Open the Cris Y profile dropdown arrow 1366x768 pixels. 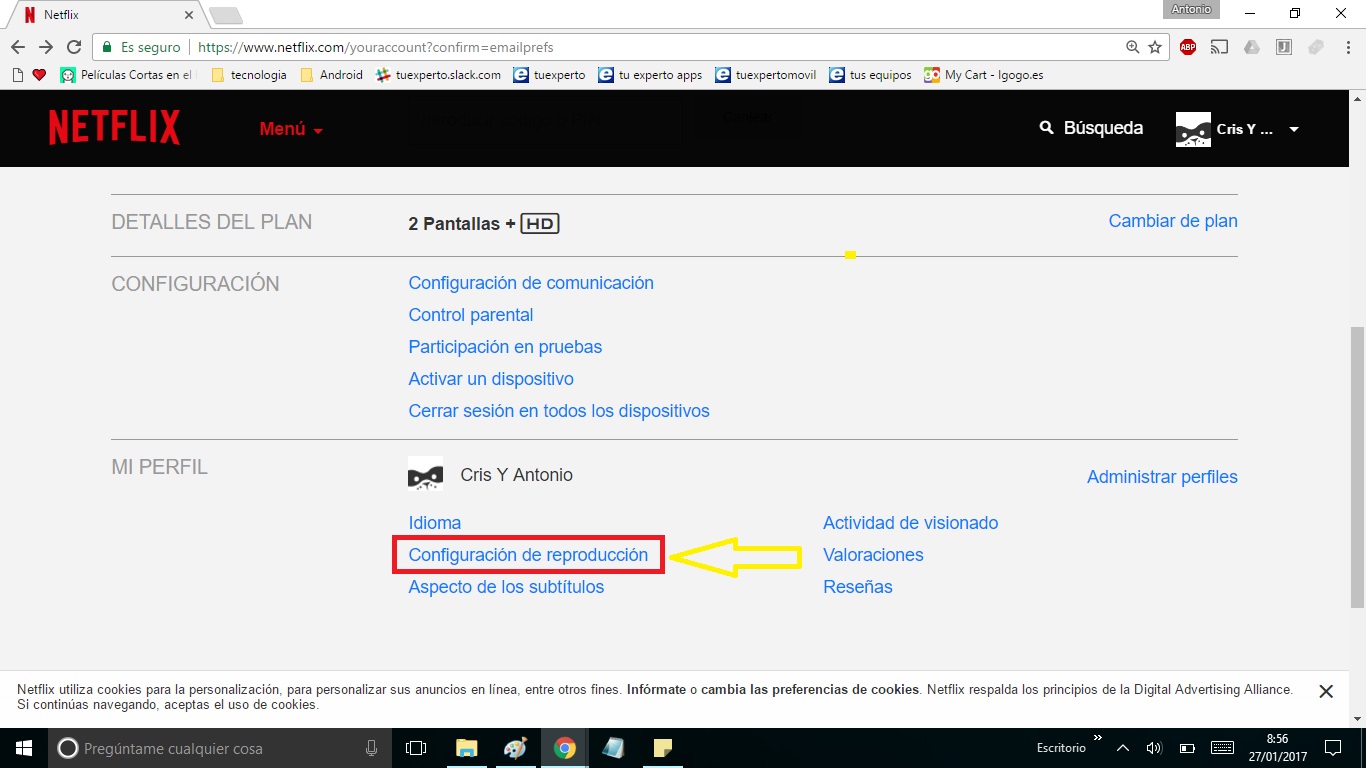click(x=1294, y=130)
